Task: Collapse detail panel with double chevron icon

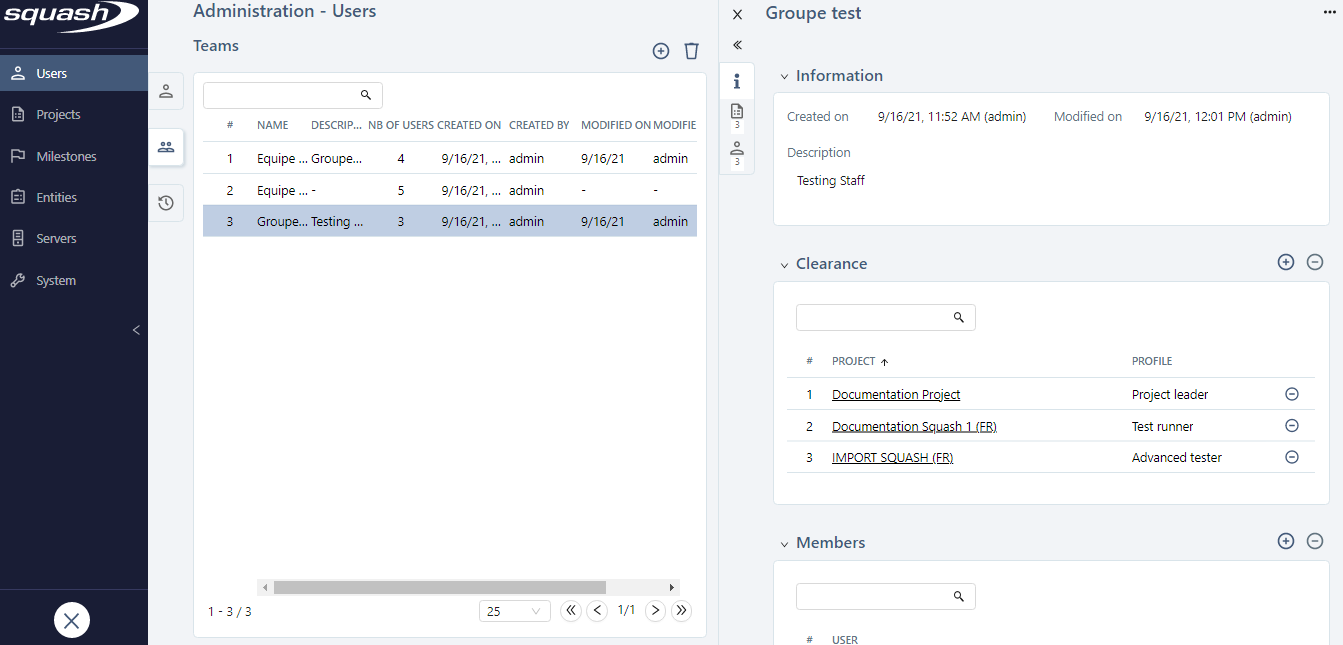Action: pos(737,45)
